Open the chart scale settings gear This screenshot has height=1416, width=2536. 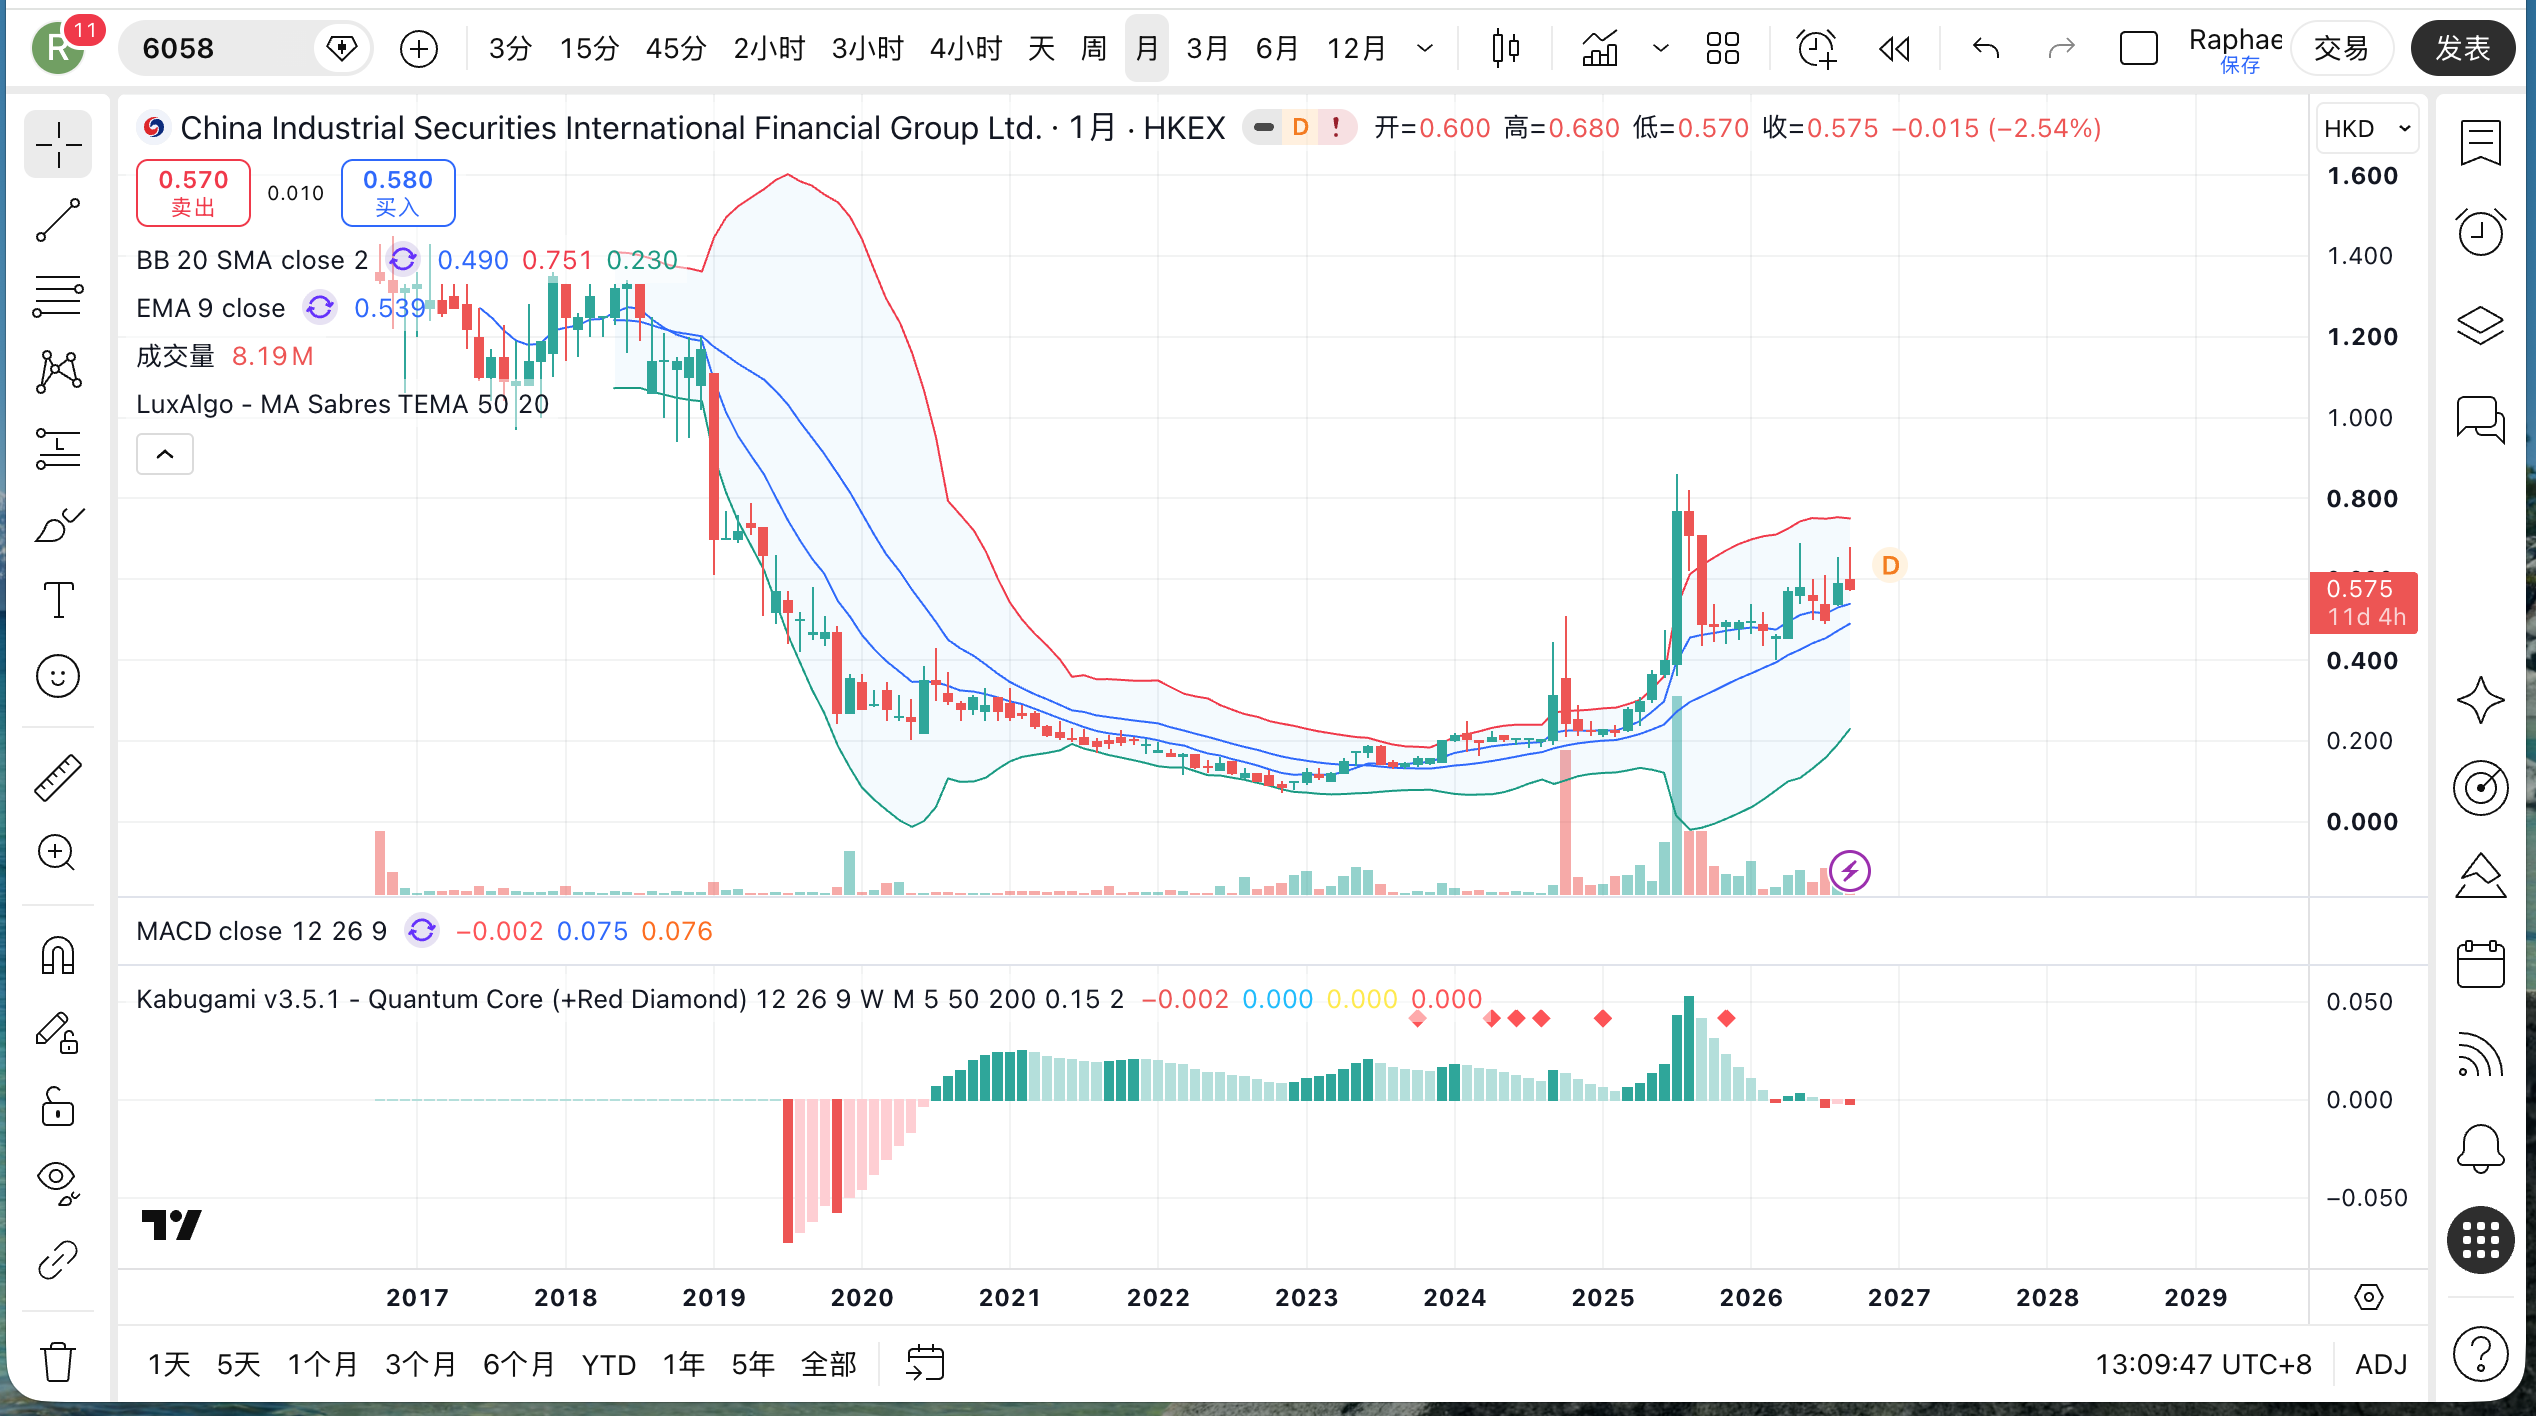pyautogui.click(x=2369, y=1297)
